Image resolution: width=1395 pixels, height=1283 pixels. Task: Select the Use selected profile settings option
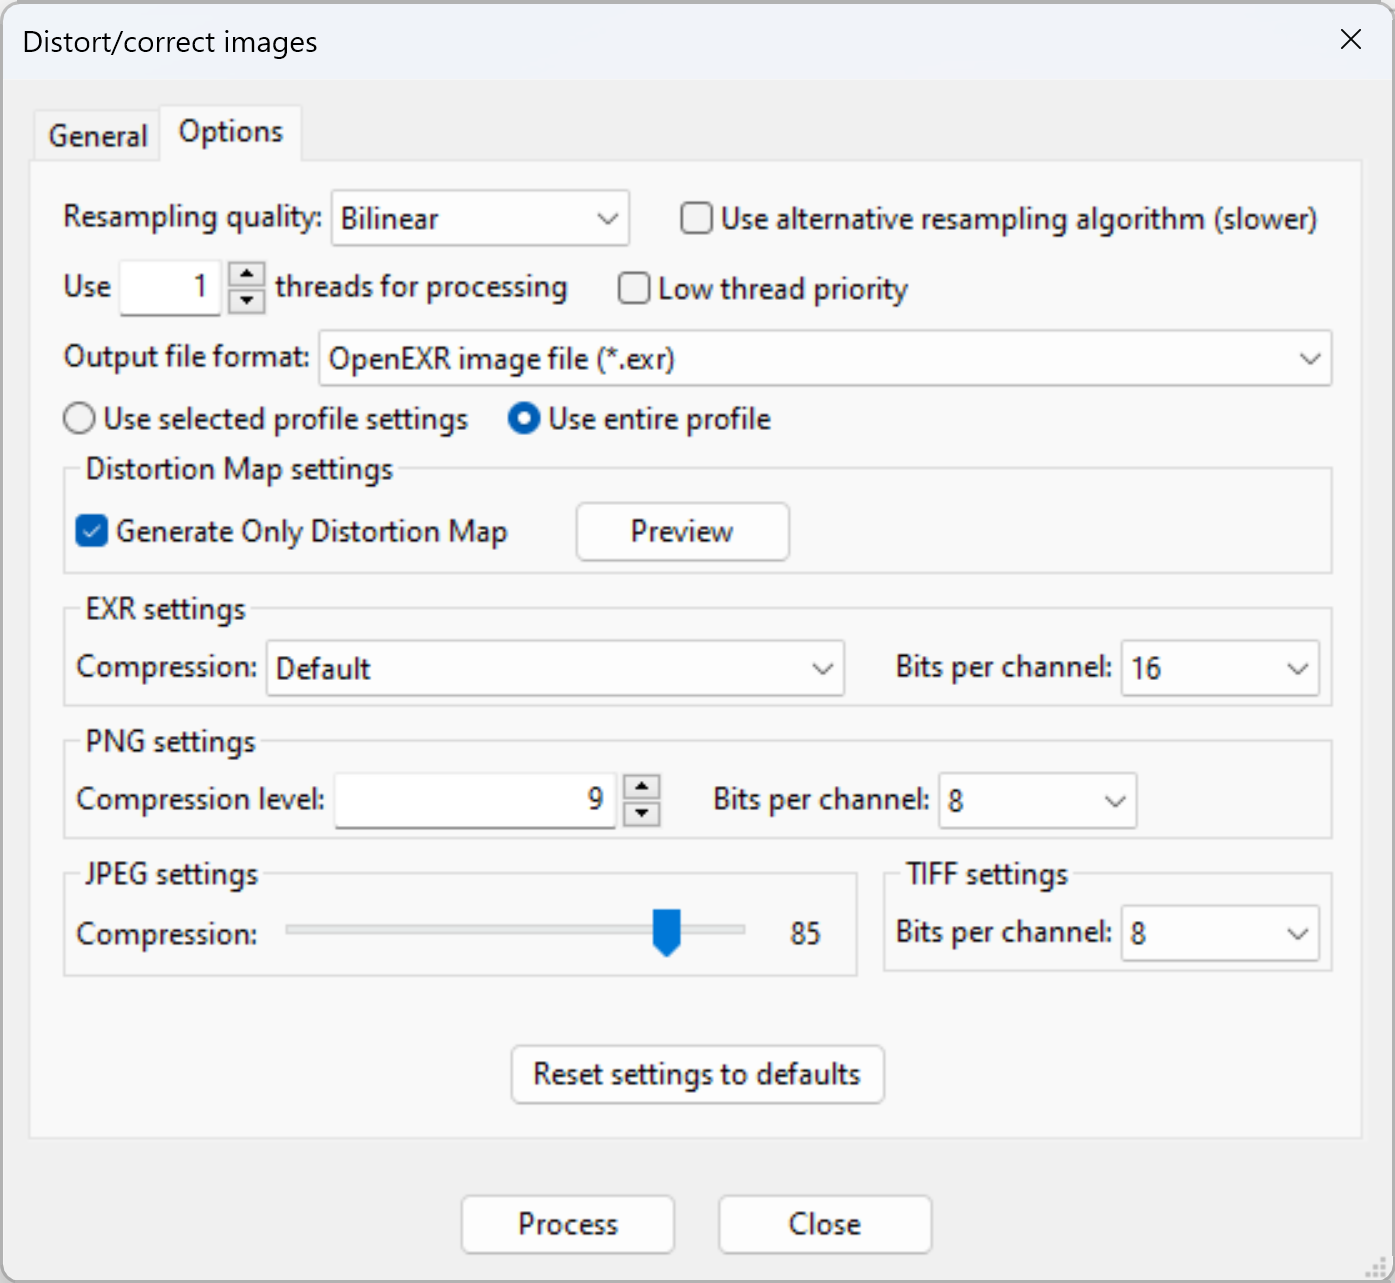(x=80, y=418)
